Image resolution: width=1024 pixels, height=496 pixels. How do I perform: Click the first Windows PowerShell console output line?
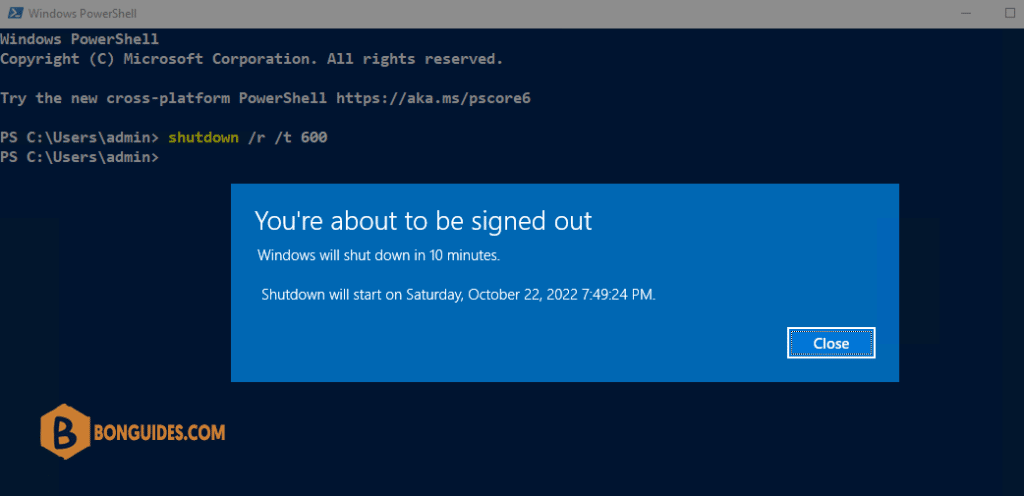pos(79,39)
